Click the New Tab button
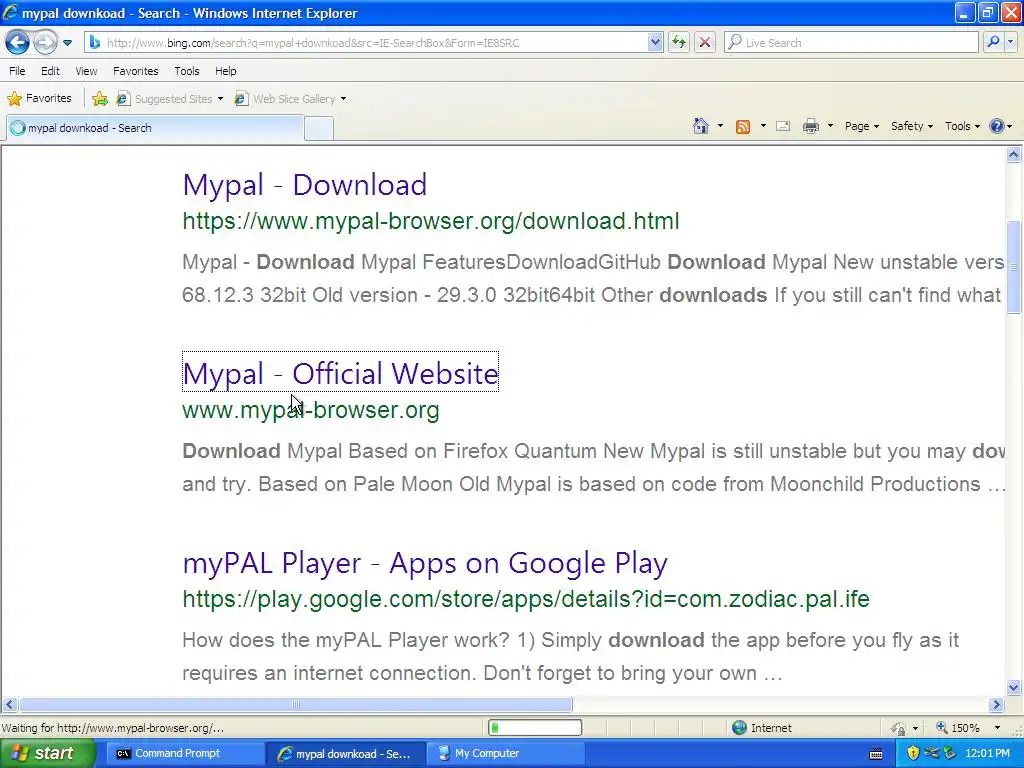The width and height of the screenshot is (1024, 768). [x=319, y=129]
